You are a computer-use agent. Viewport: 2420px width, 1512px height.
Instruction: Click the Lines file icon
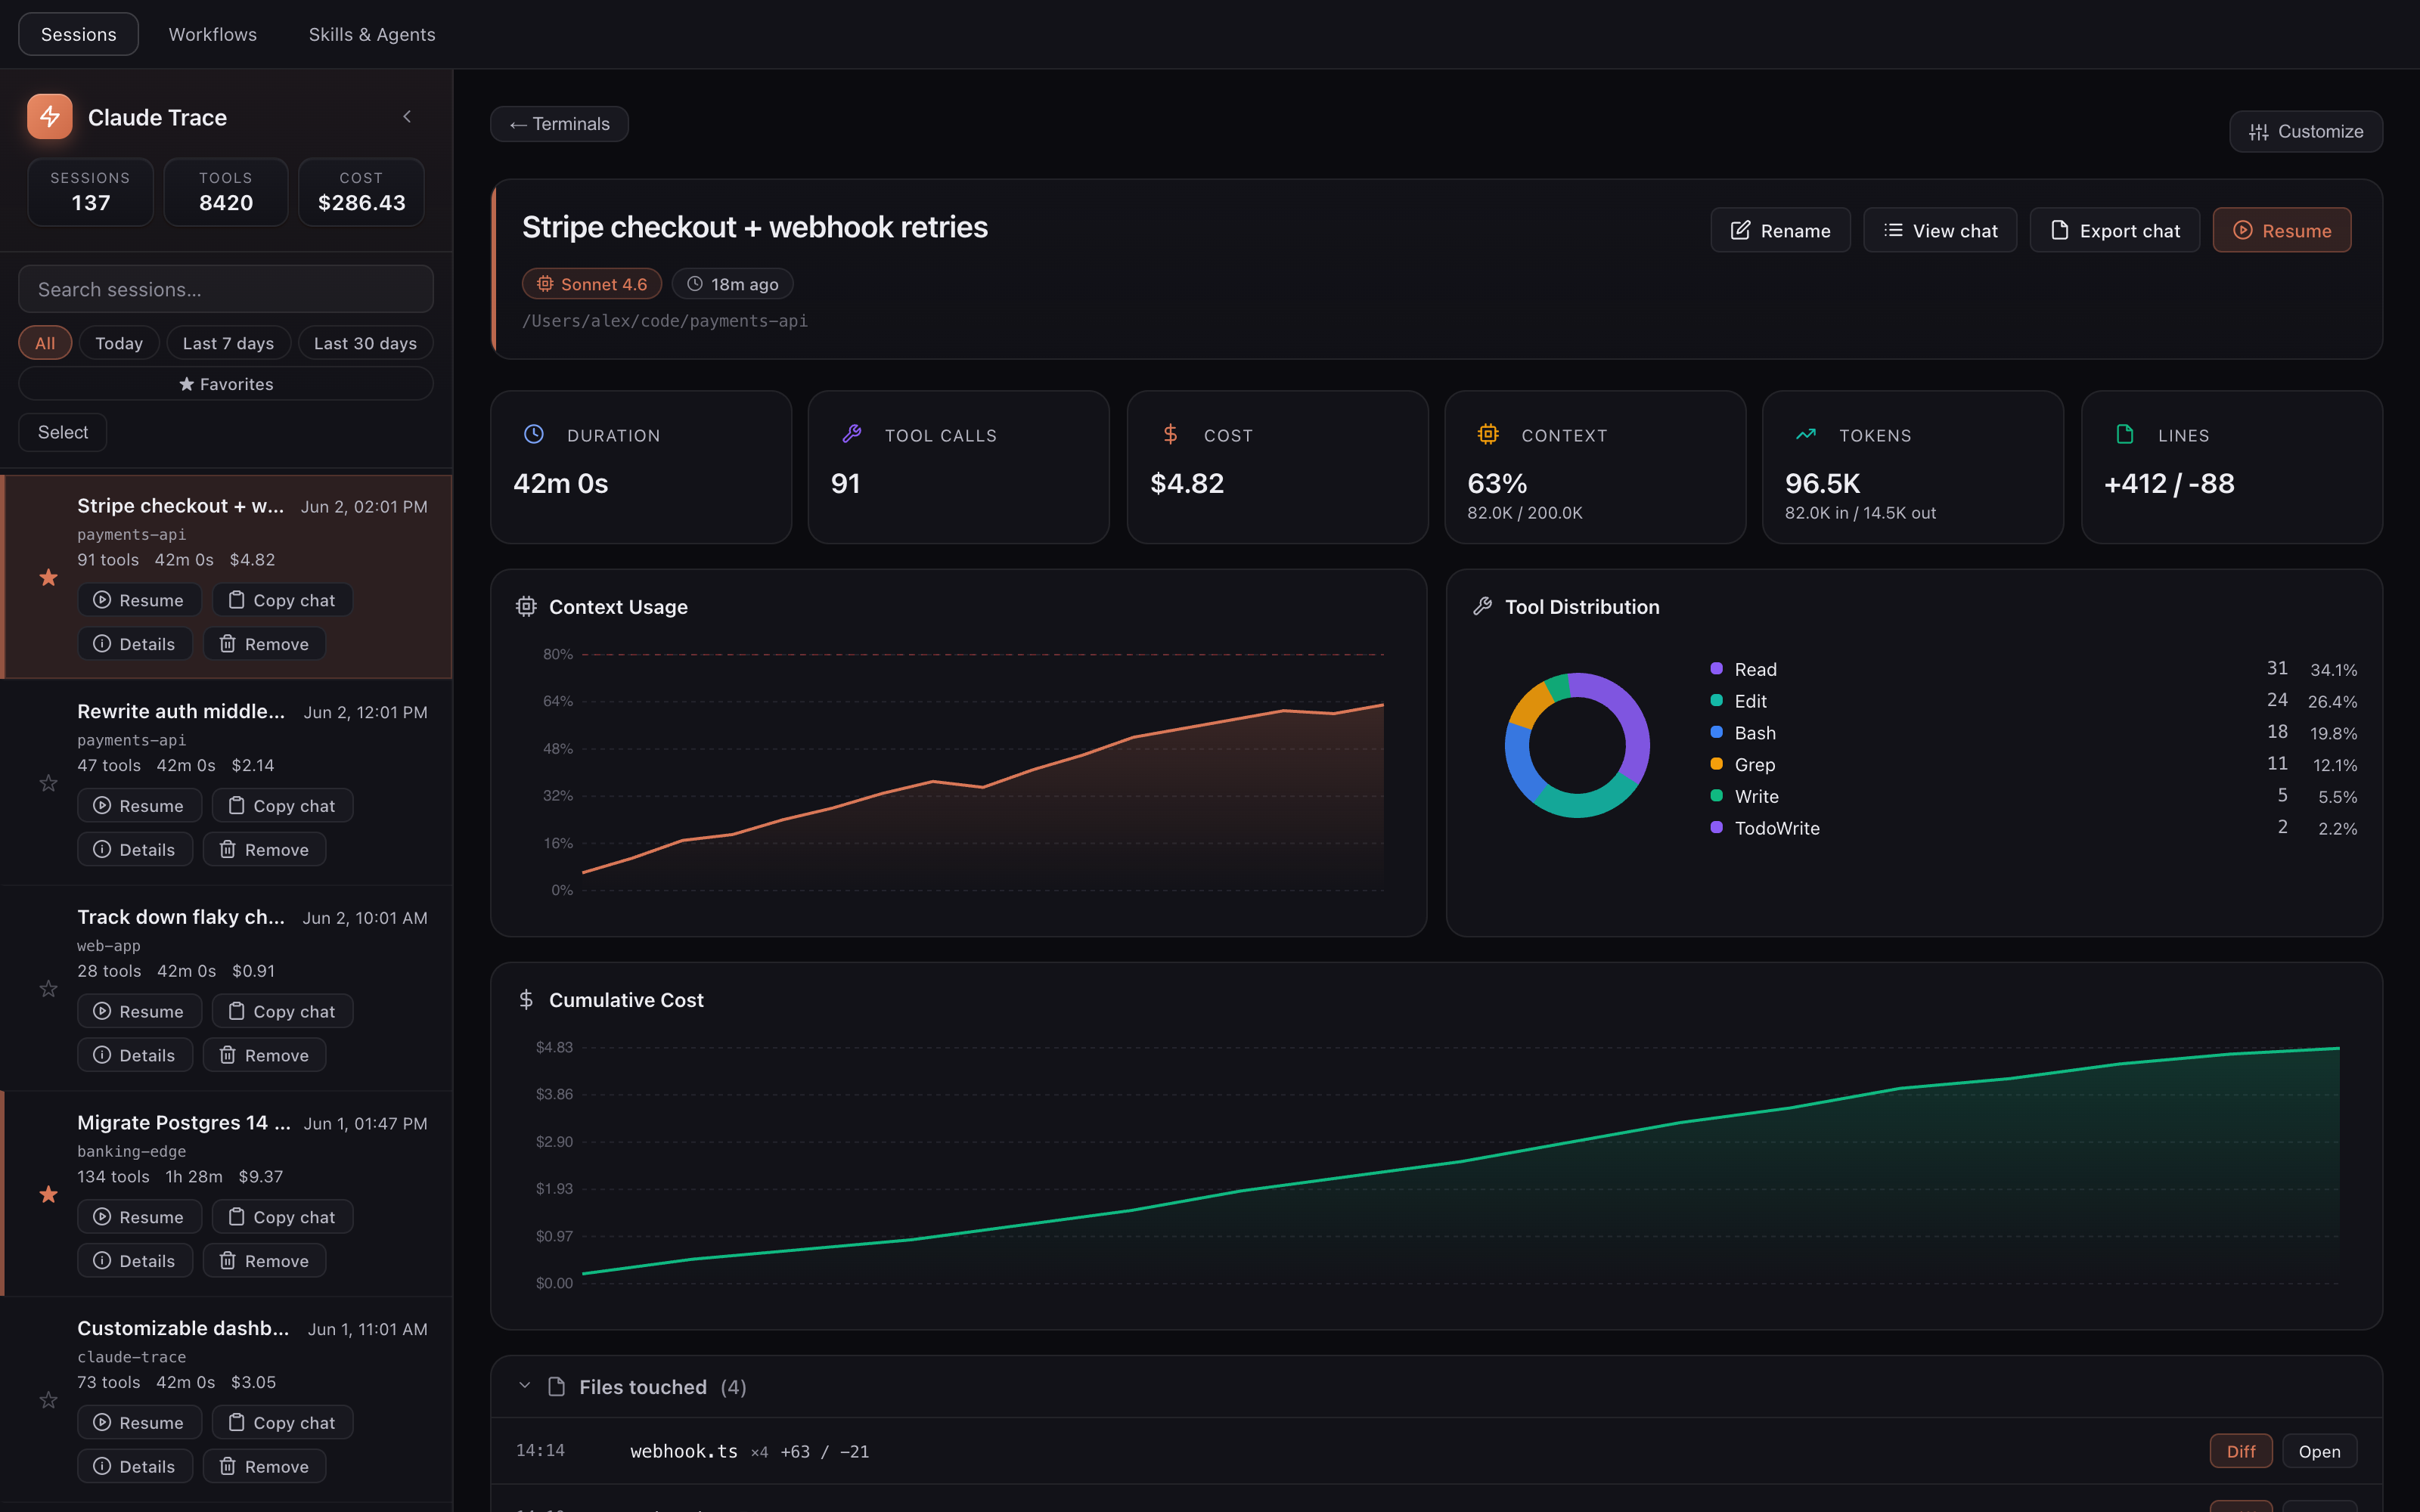pyautogui.click(x=2125, y=434)
